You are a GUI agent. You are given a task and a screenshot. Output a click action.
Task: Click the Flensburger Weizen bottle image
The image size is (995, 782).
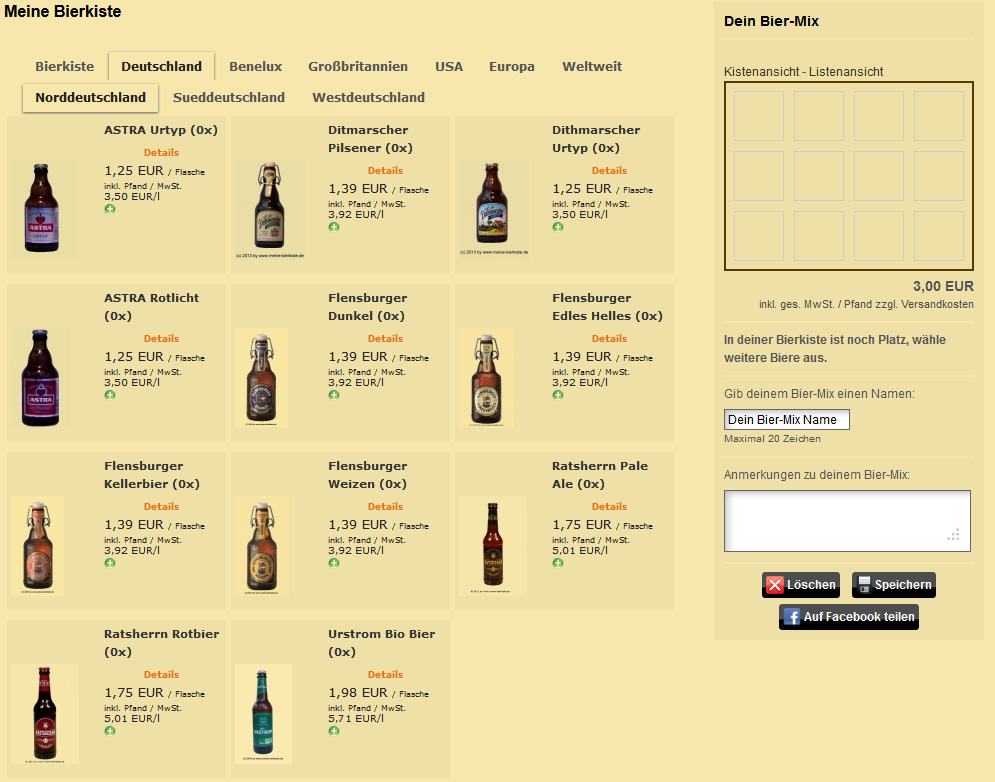click(262, 546)
